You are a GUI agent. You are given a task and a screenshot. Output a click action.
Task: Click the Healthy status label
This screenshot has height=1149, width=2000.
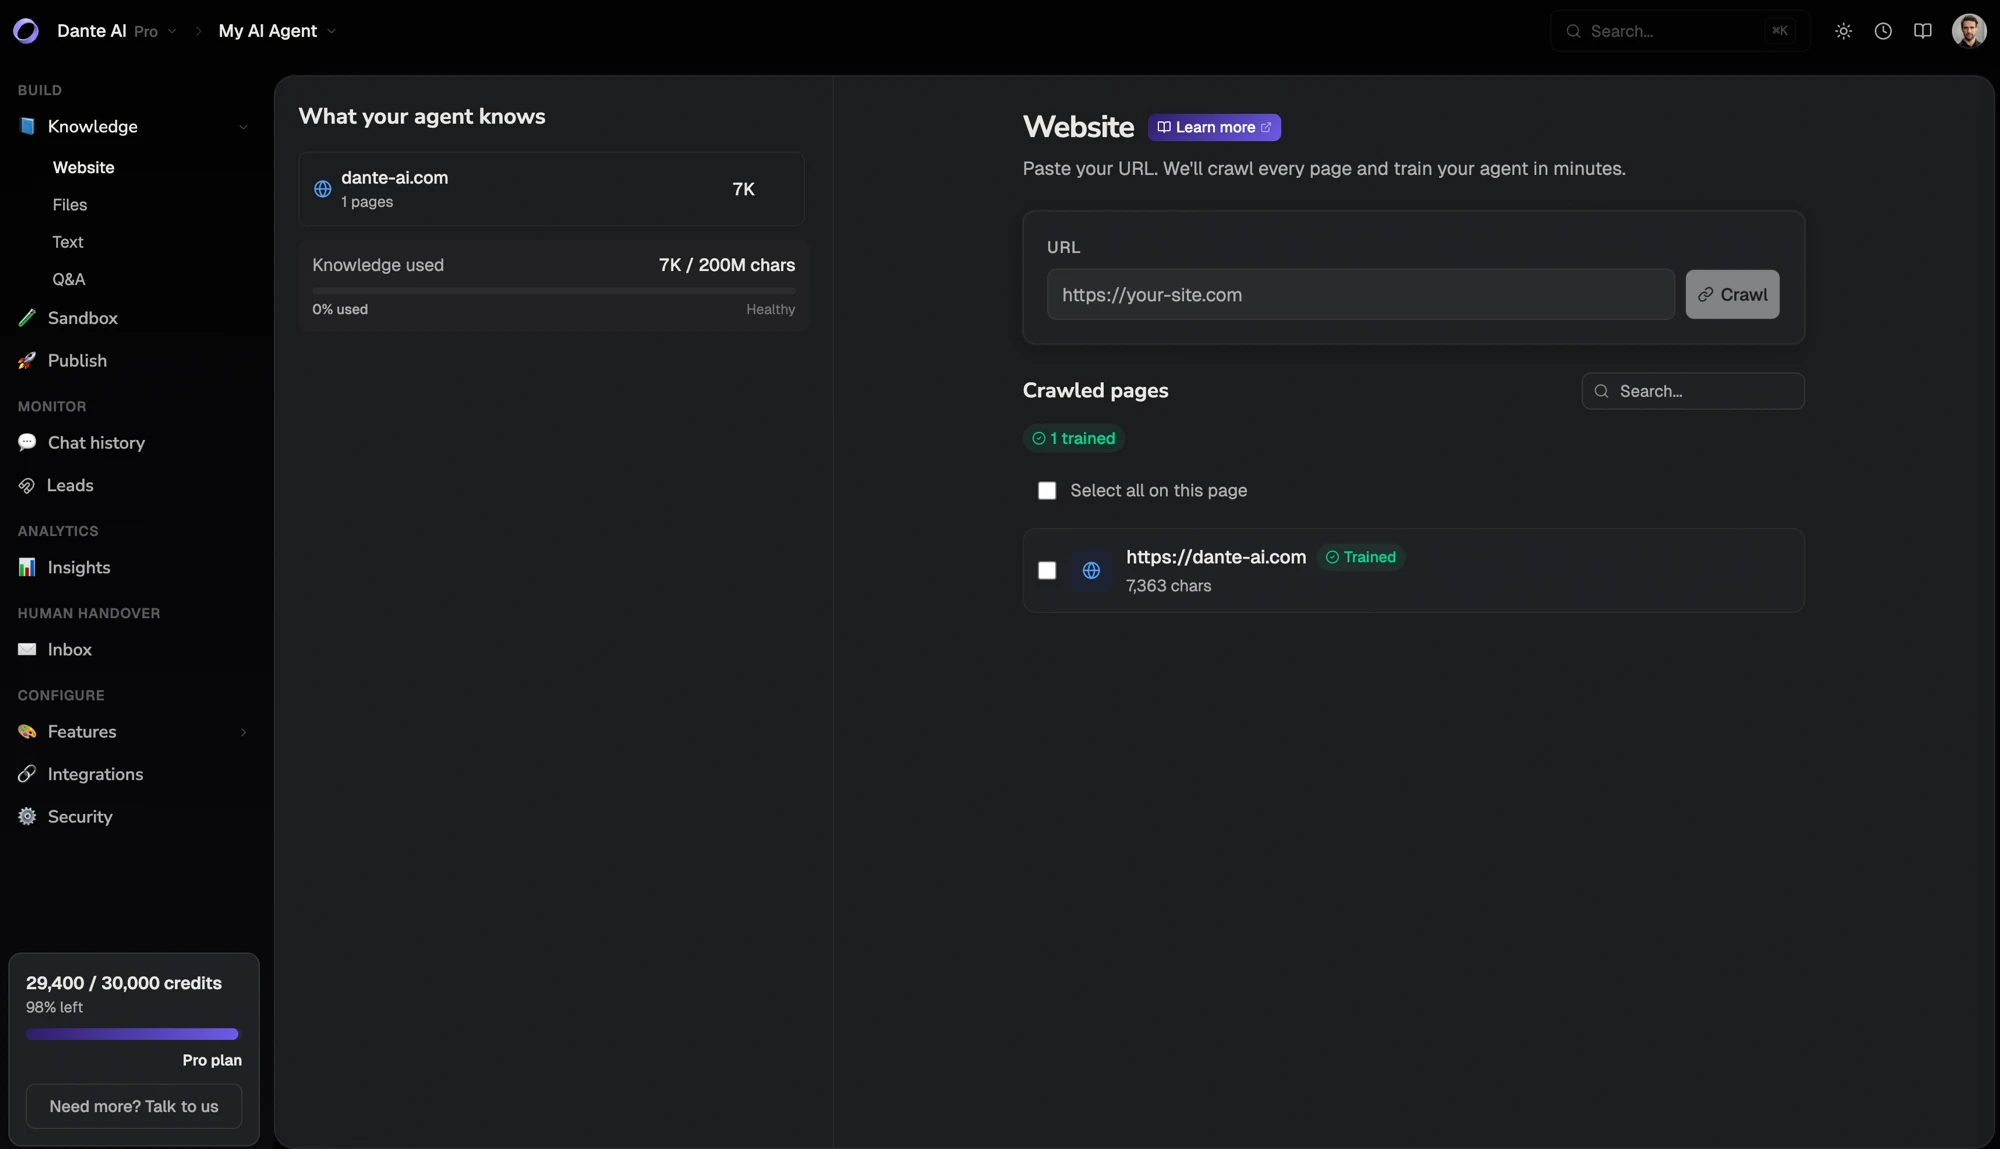770,310
